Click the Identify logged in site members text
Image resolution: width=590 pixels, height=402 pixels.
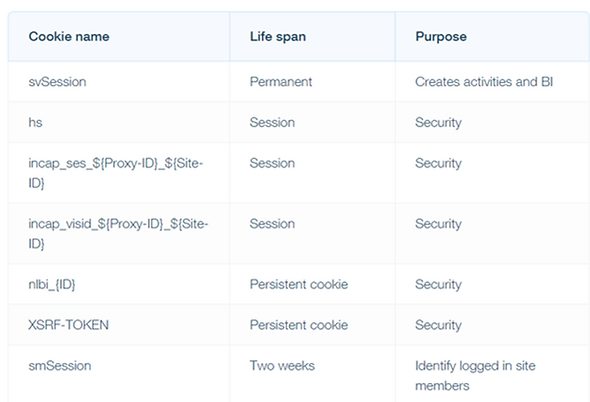(x=475, y=376)
